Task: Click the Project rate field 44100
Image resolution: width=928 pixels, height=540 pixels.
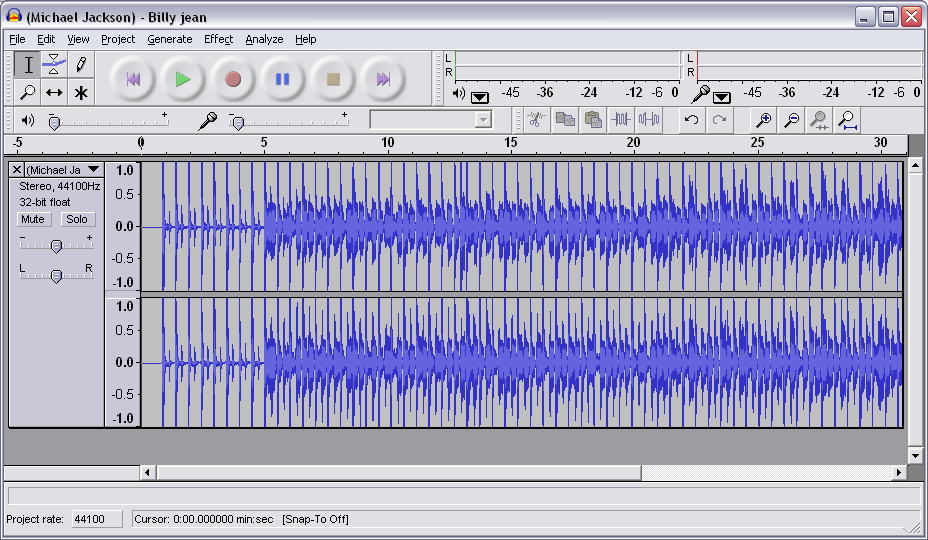Action: click(x=97, y=519)
